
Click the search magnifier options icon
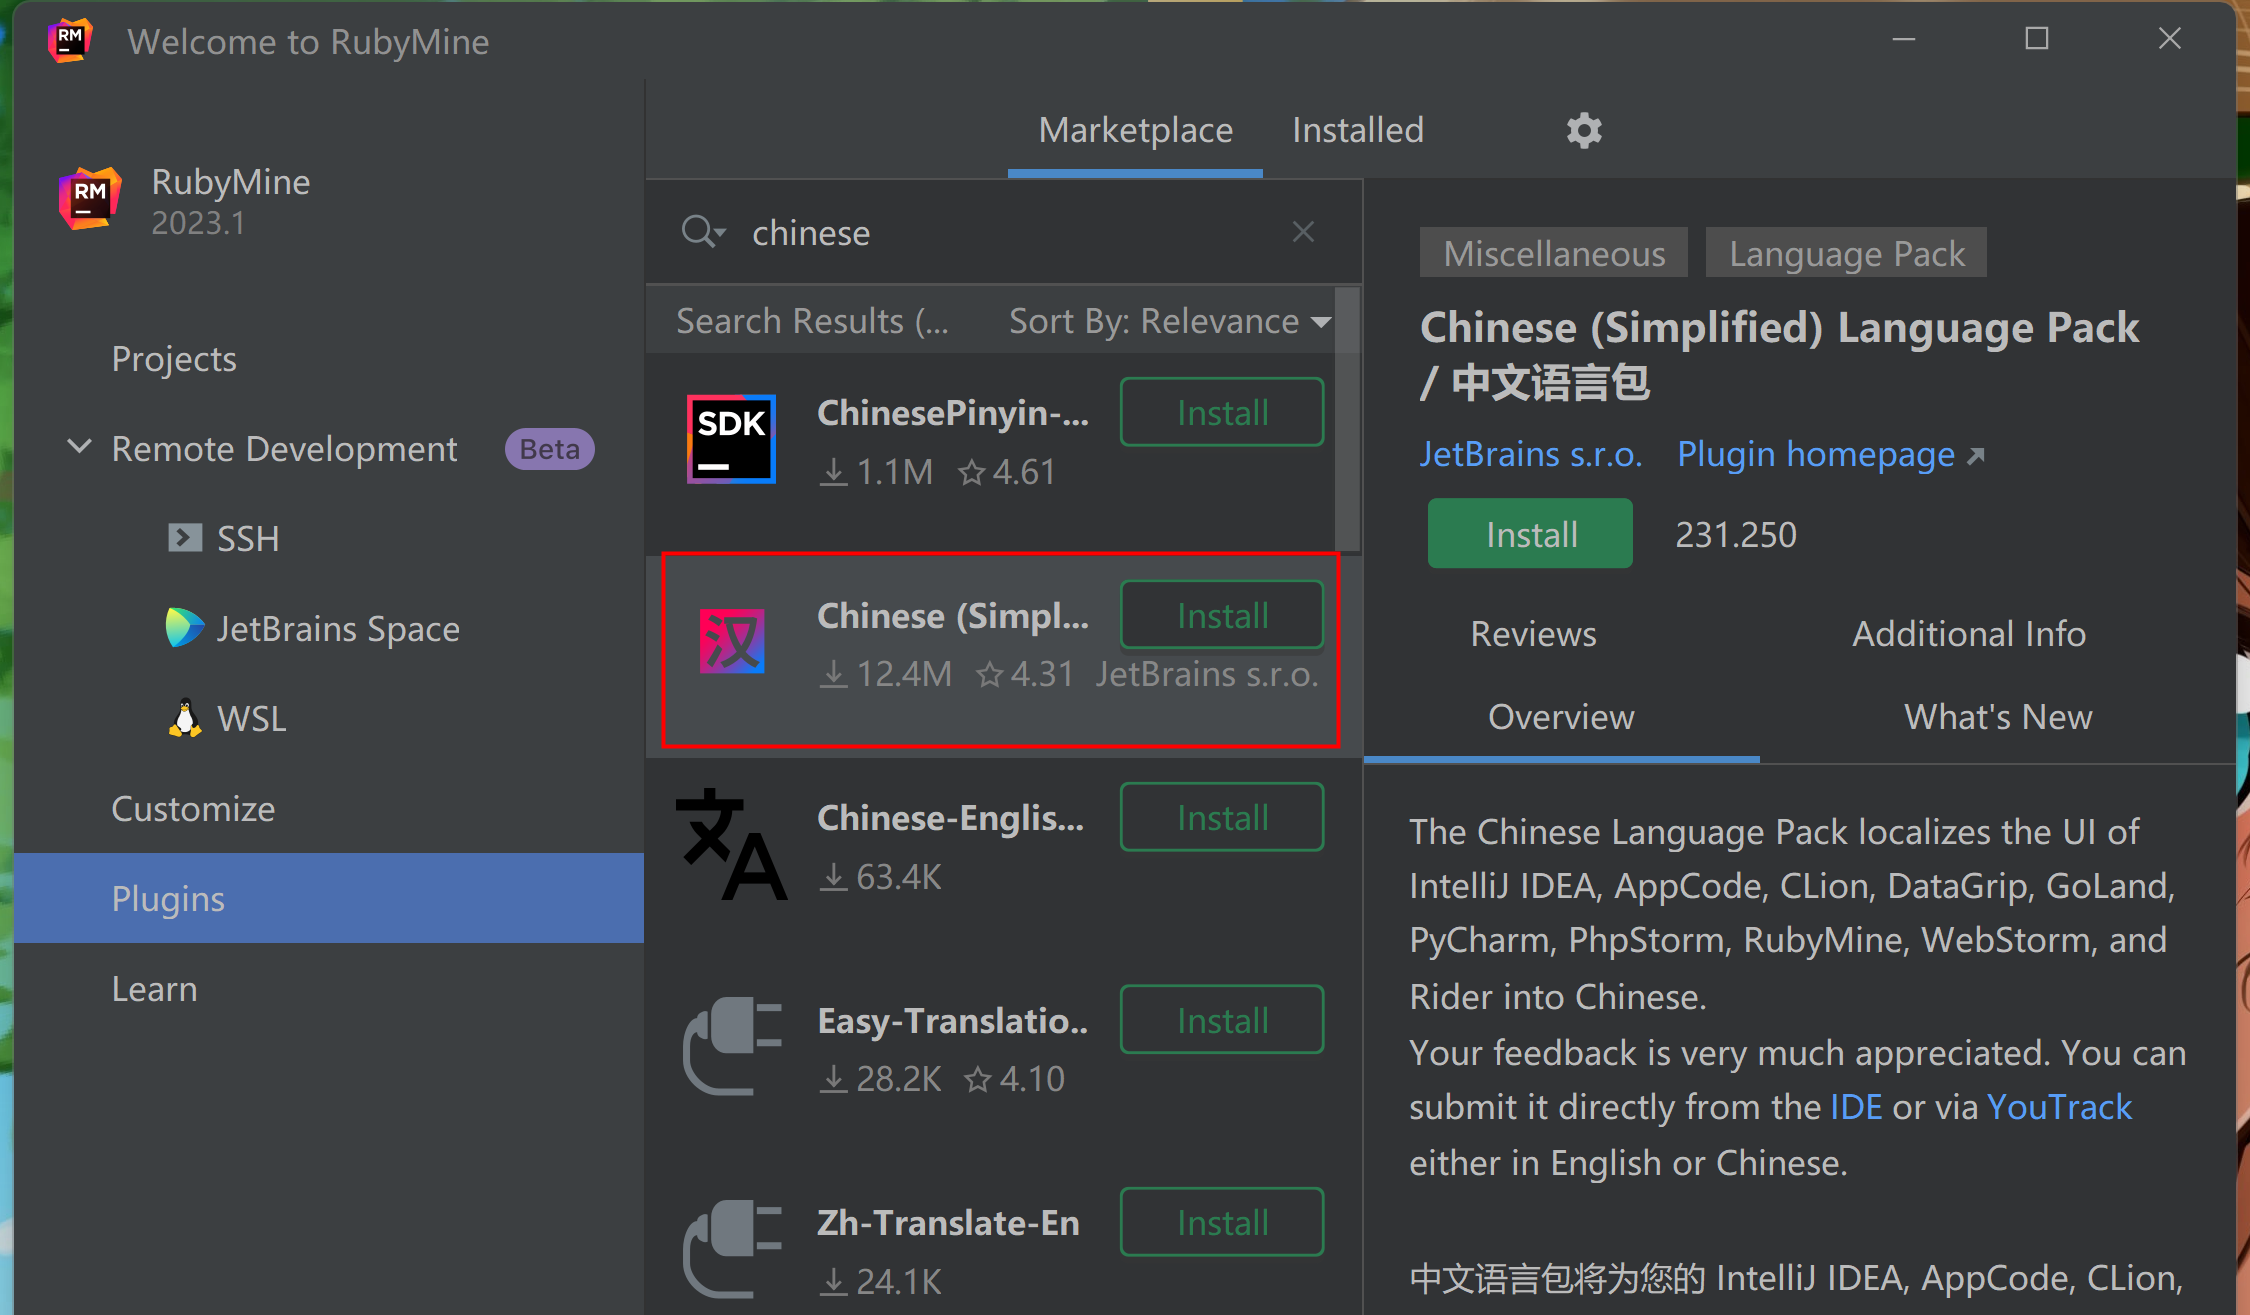click(x=703, y=232)
